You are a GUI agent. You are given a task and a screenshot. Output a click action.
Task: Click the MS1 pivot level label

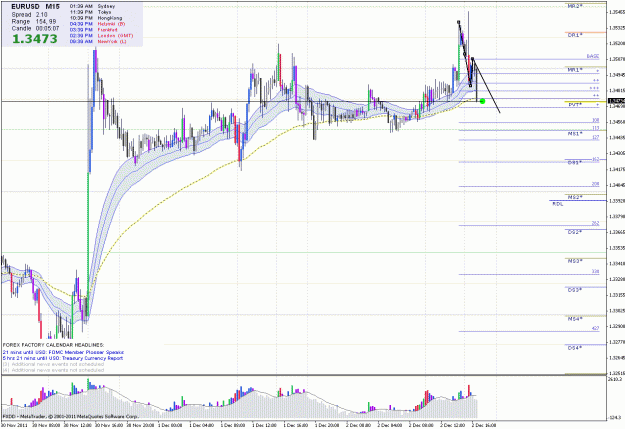(x=575, y=134)
